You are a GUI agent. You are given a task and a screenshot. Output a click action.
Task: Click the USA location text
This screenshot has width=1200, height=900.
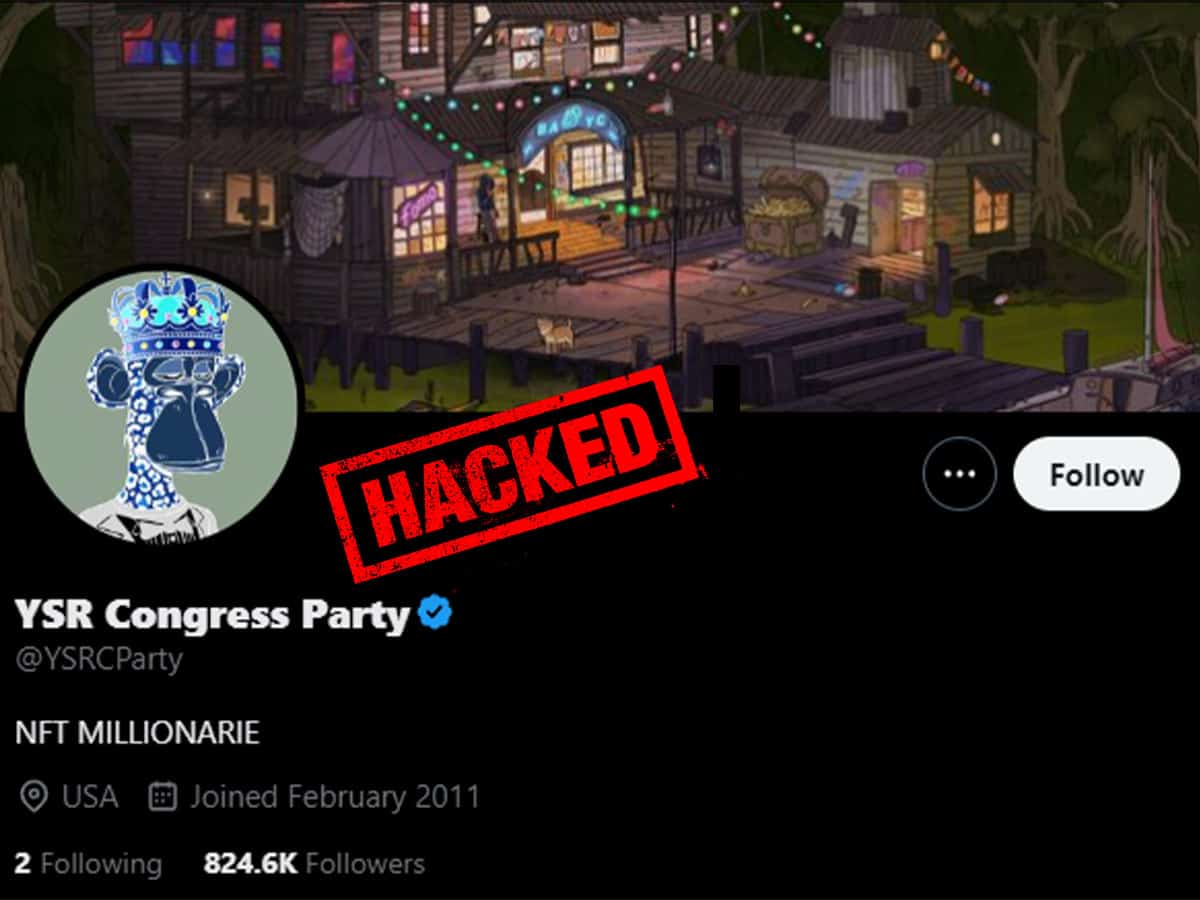[x=90, y=797]
